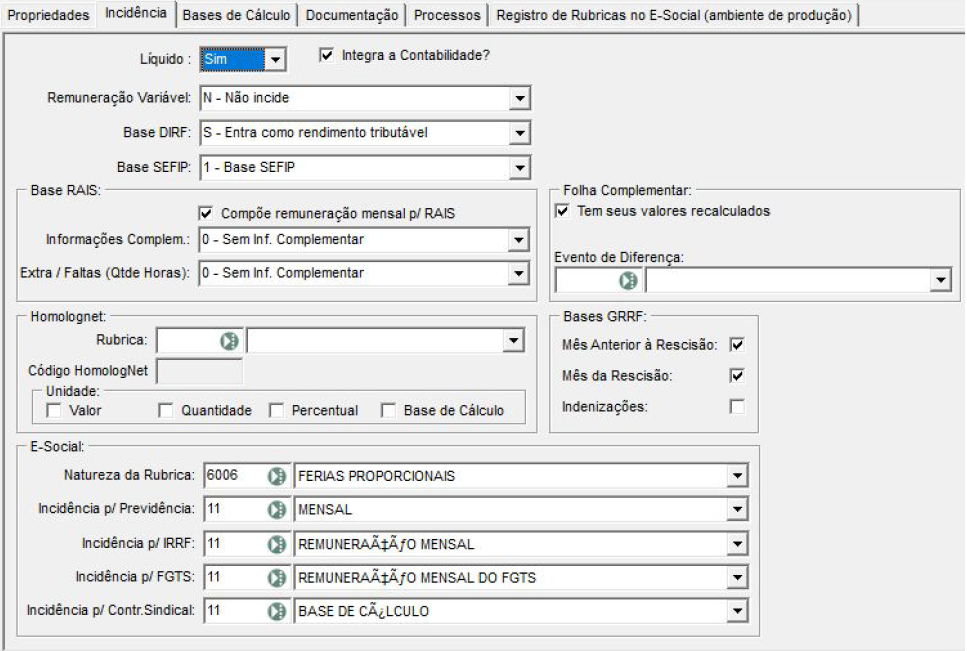
Task: Check the Quantidade unit checkbox
Action: tap(165, 410)
